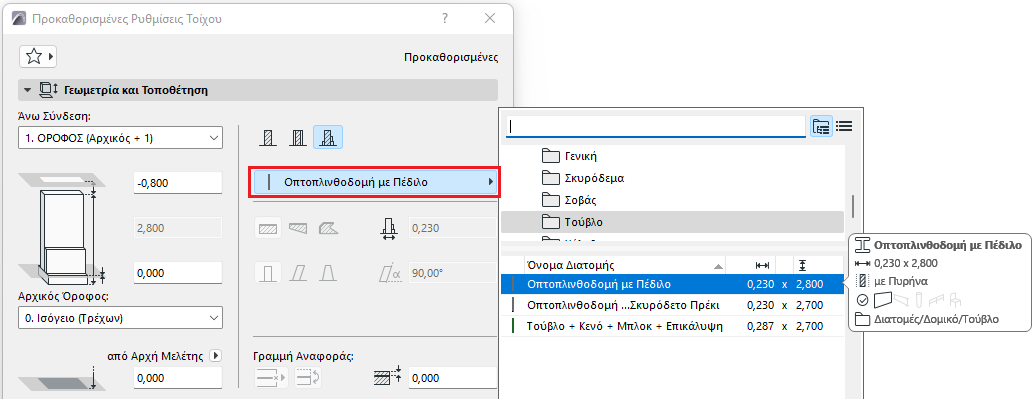
Task: Click the profile search input field
Action: click(x=655, y=126)
